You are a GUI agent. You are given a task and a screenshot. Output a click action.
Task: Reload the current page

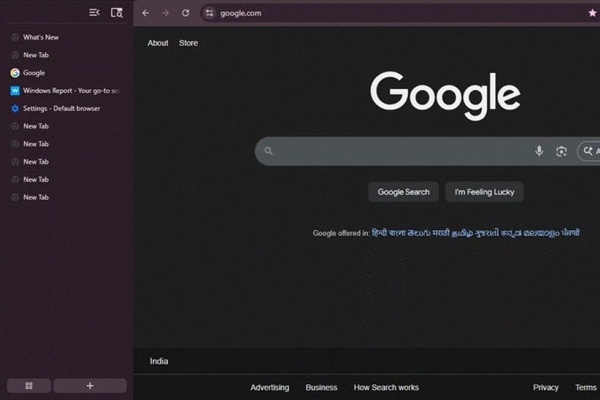(x=185, y=13)
